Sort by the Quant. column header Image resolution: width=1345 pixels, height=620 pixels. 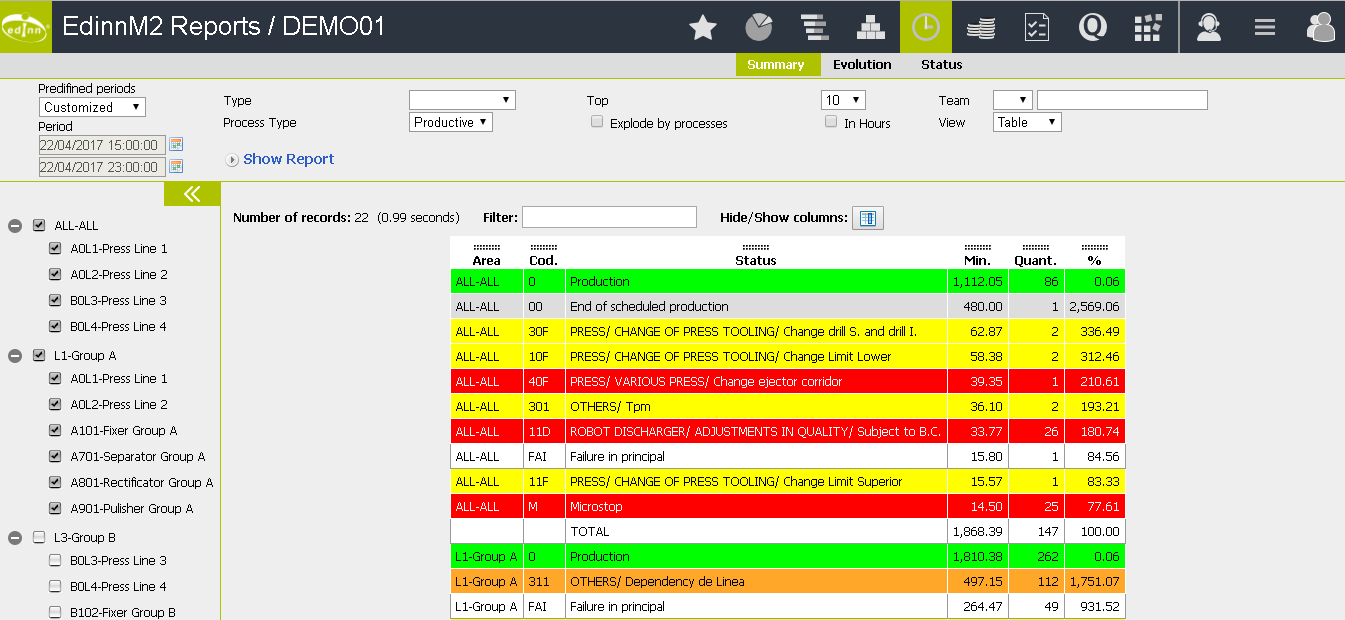(1037, 260)
